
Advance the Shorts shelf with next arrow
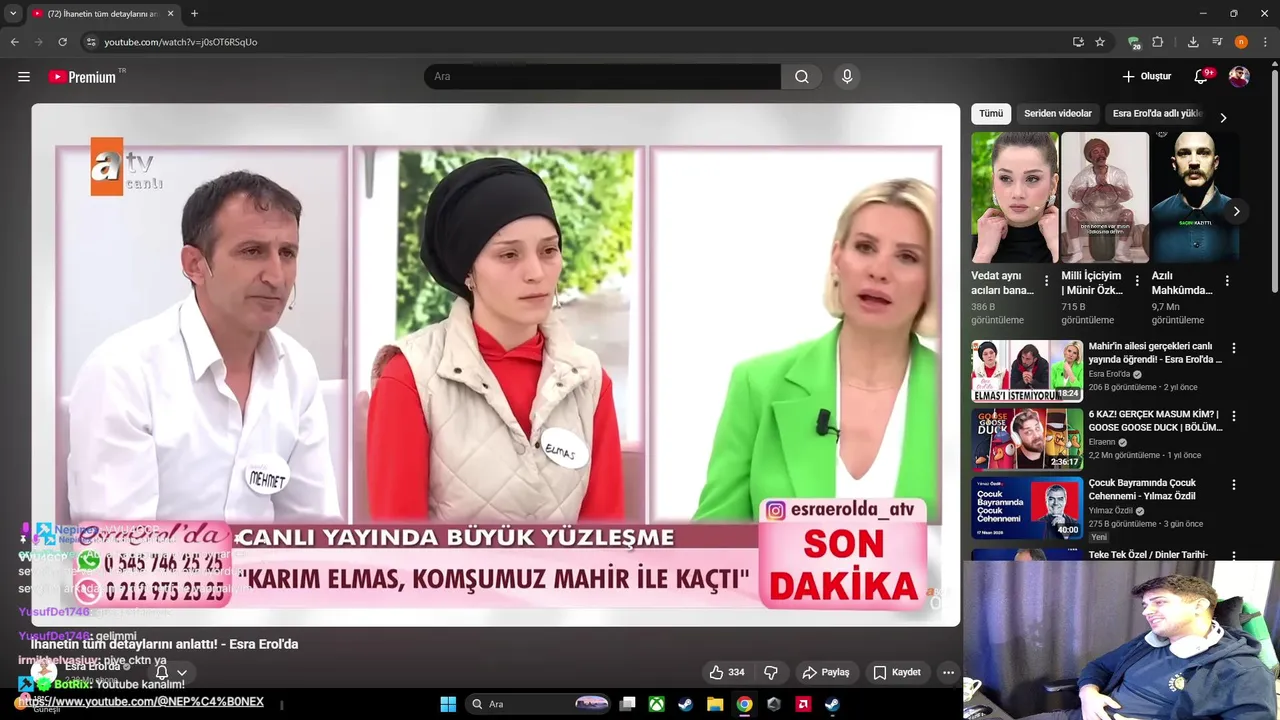pyautogui.click(x=1236, y=211)
